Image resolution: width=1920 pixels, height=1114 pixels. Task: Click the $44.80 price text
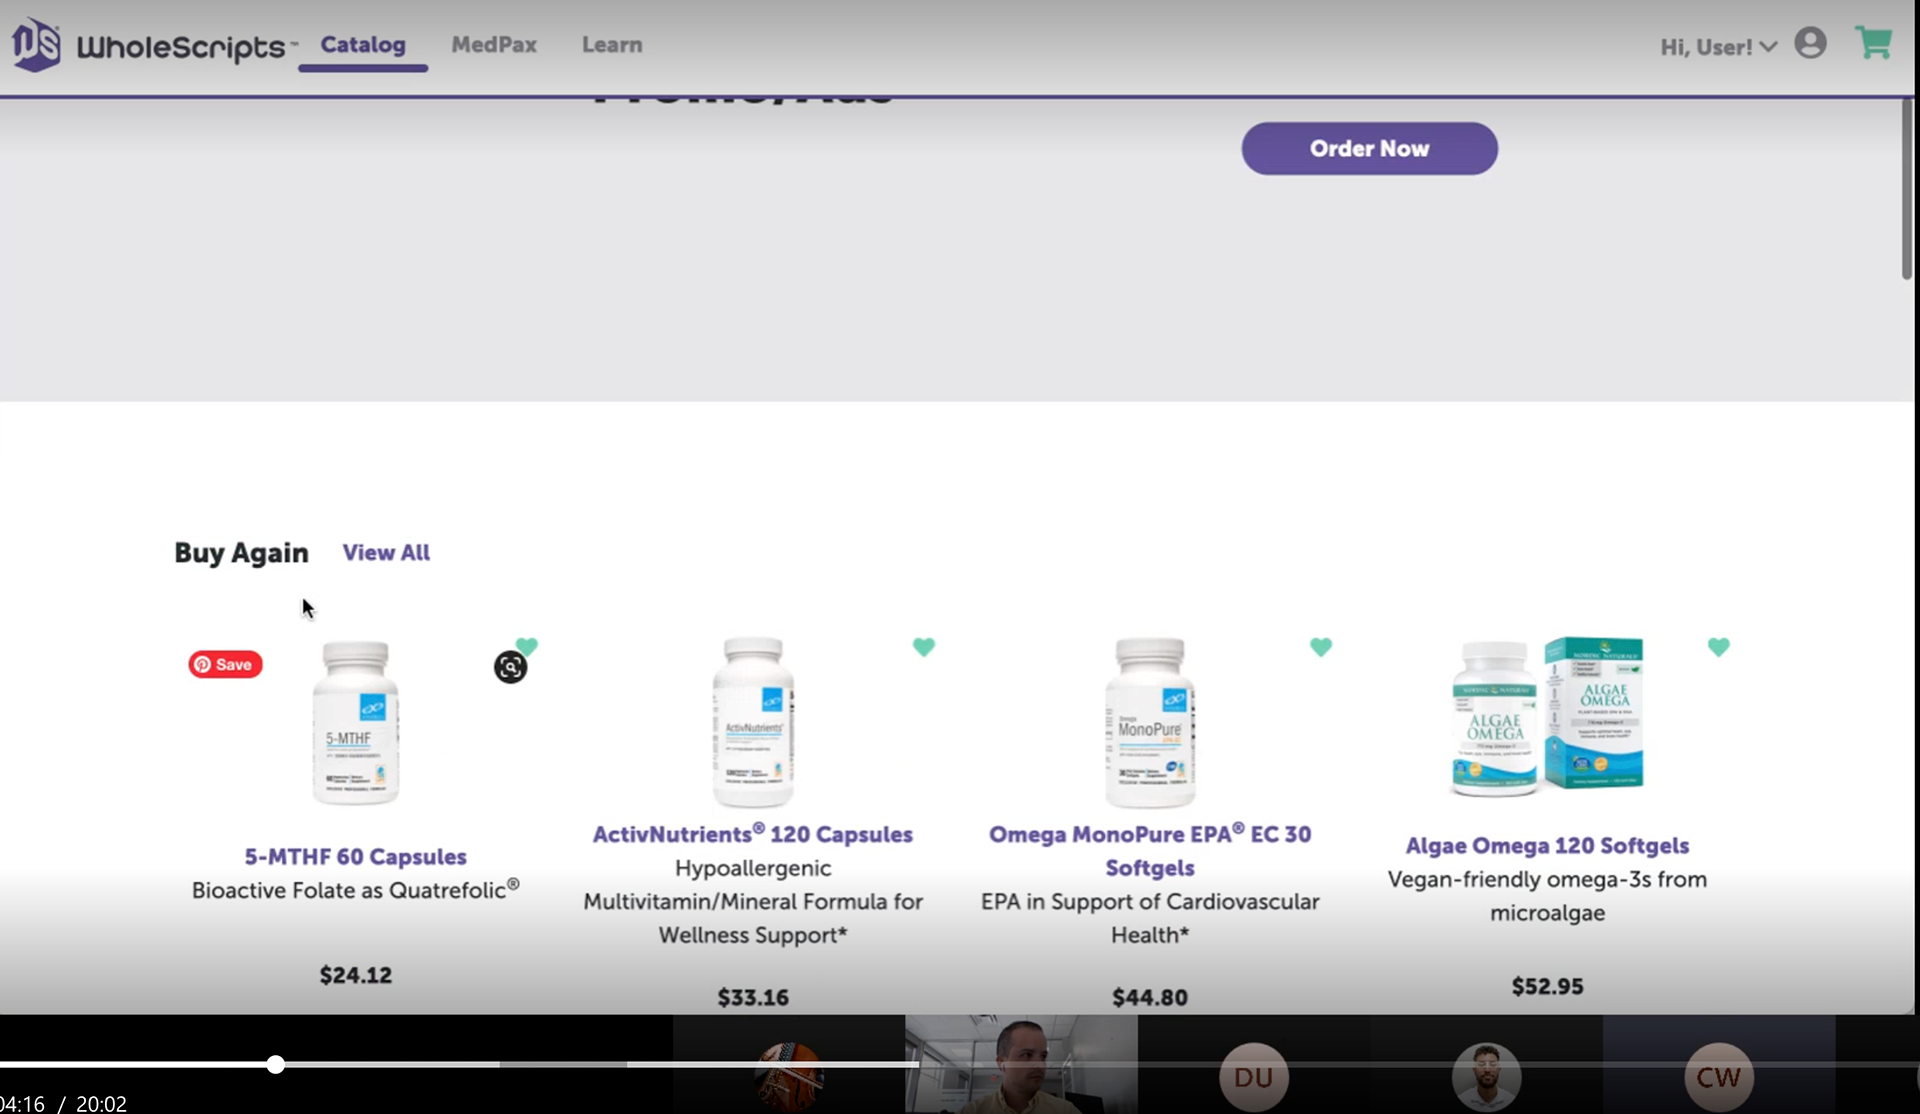tap(1150, 997)
